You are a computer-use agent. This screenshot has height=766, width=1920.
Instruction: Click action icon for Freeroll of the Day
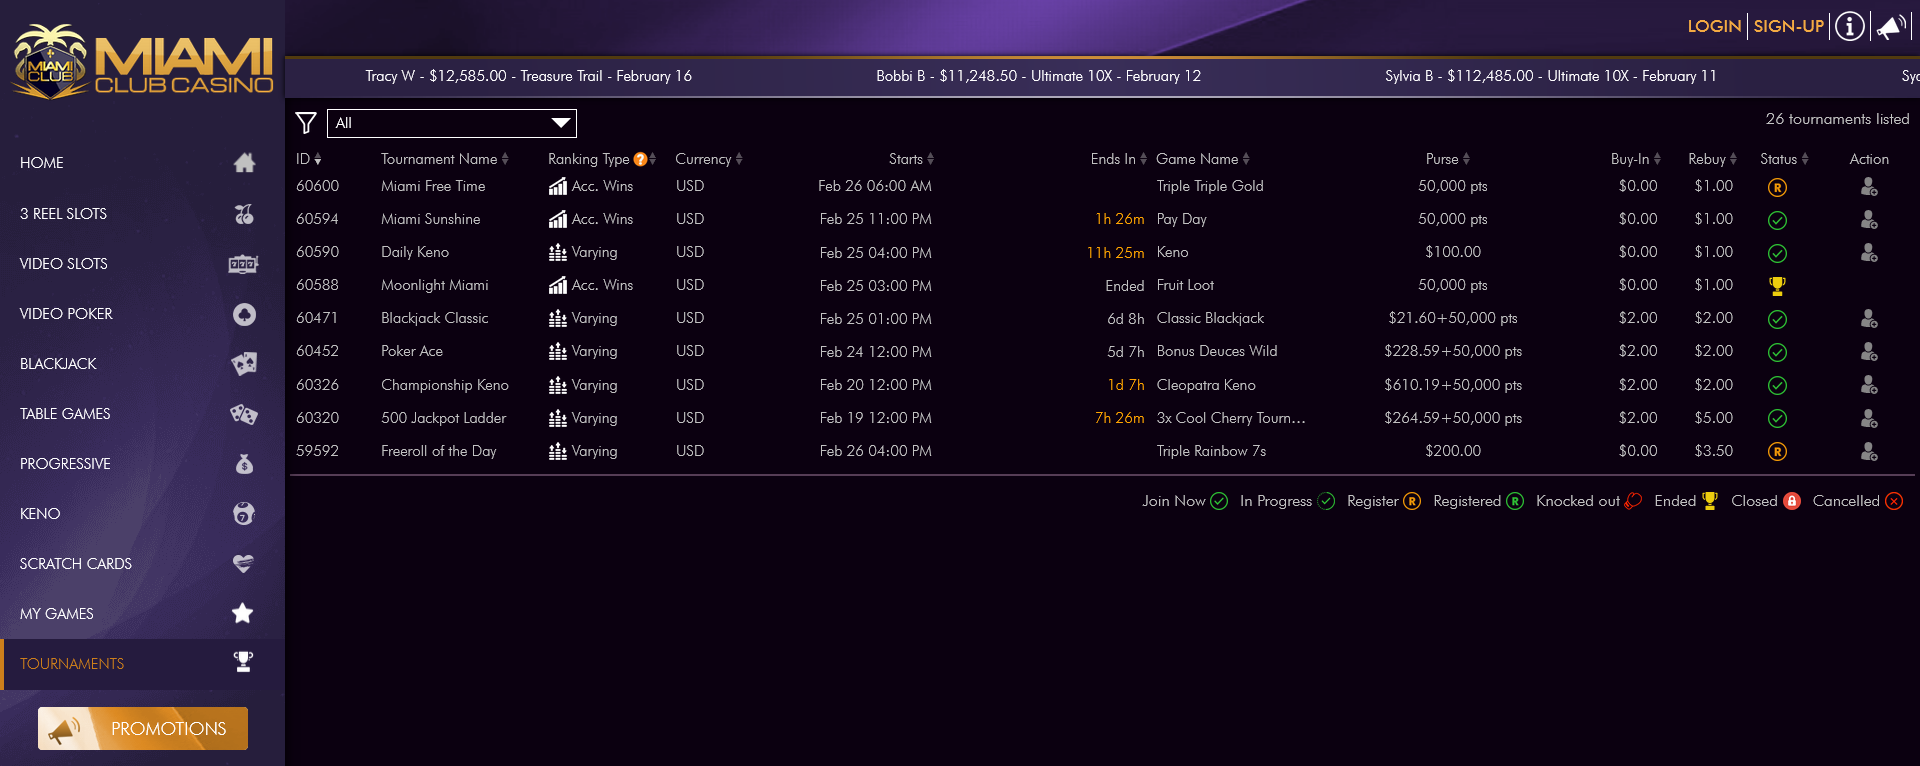point(1868,452)
